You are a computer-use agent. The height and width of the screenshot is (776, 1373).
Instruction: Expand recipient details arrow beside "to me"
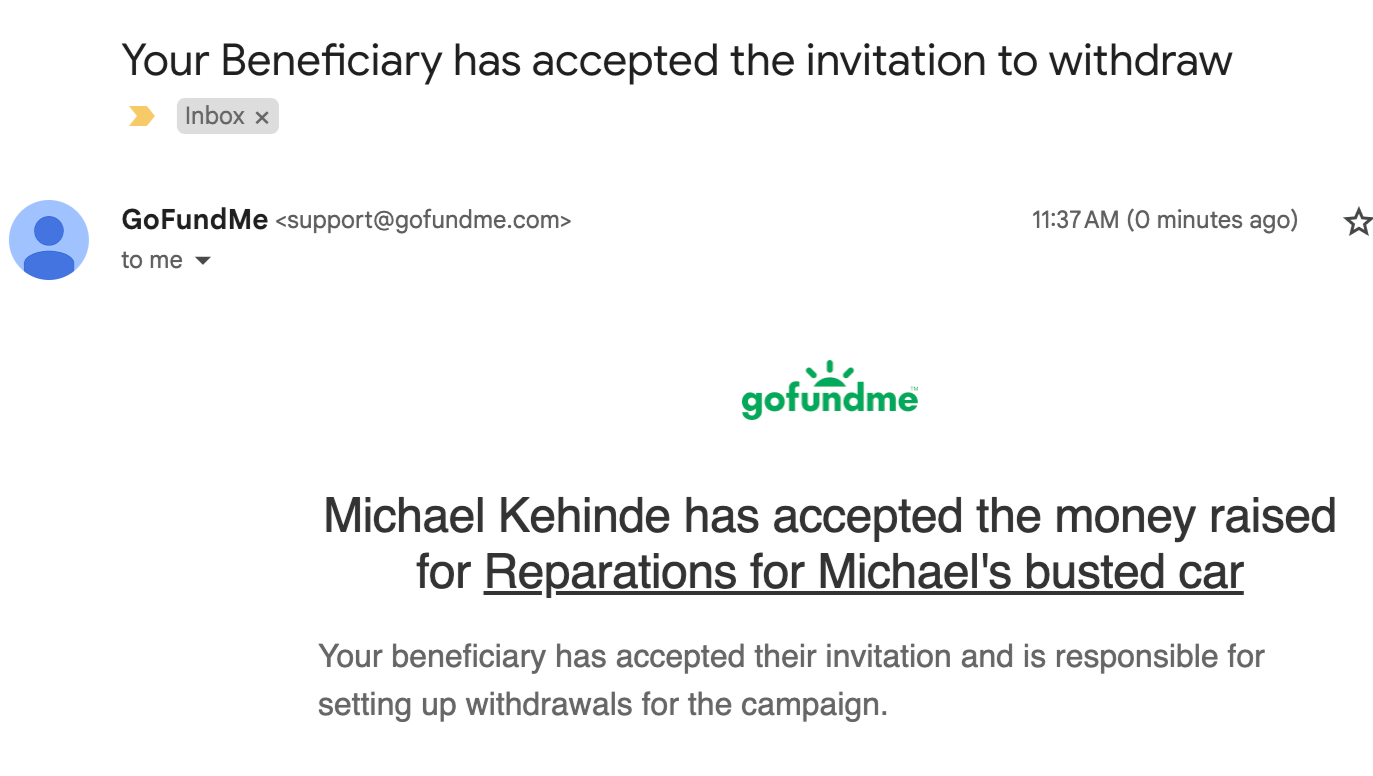click(x=202, y=261)
